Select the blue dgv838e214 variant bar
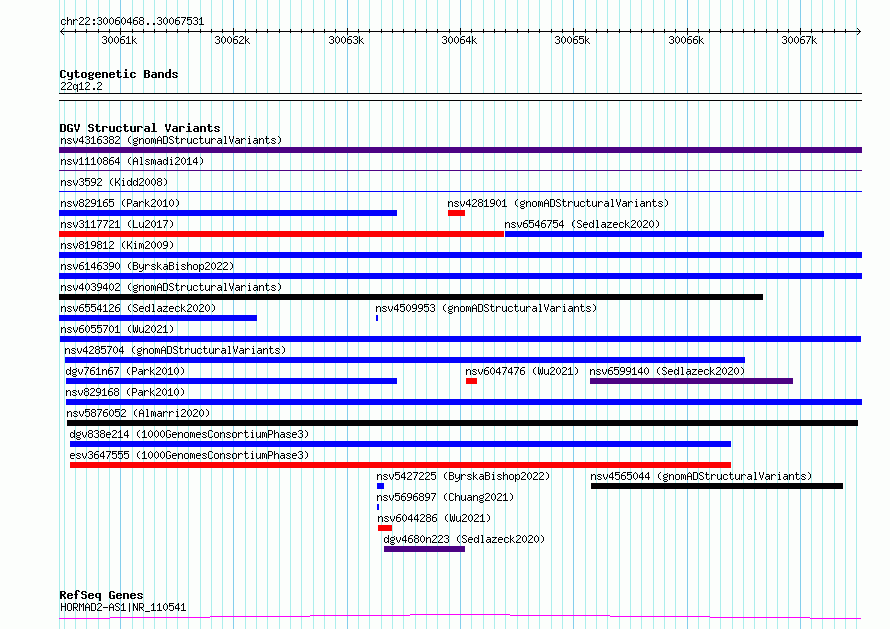Image resolution: width=890 pixels, height=629 pixels. tap(401, 444)
